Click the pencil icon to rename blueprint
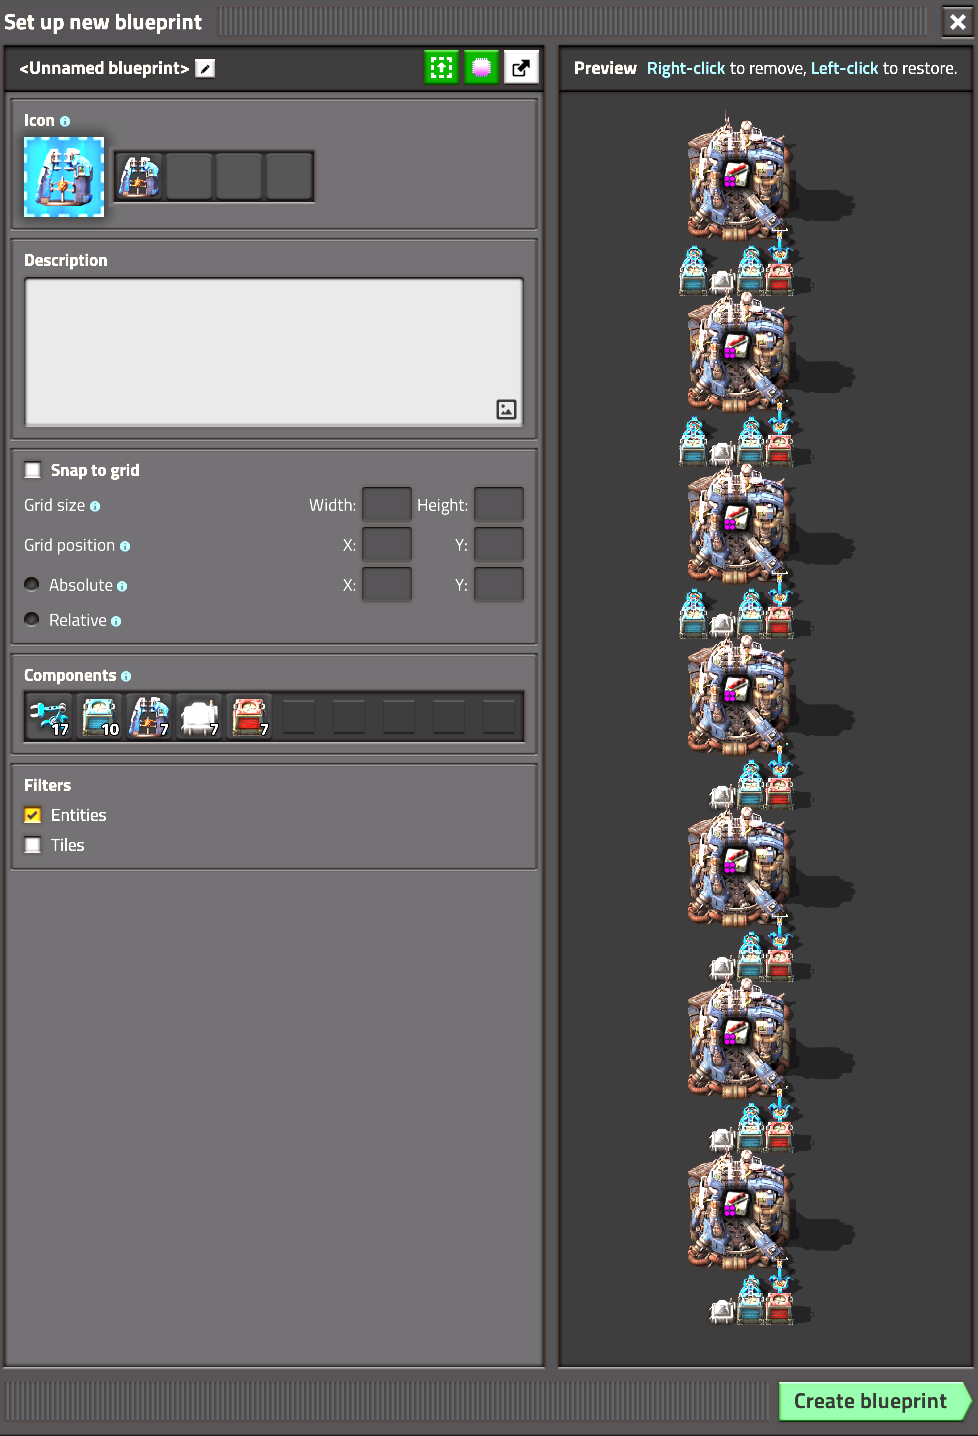The width and height of the screenshot is (978, 1436). 205,68
